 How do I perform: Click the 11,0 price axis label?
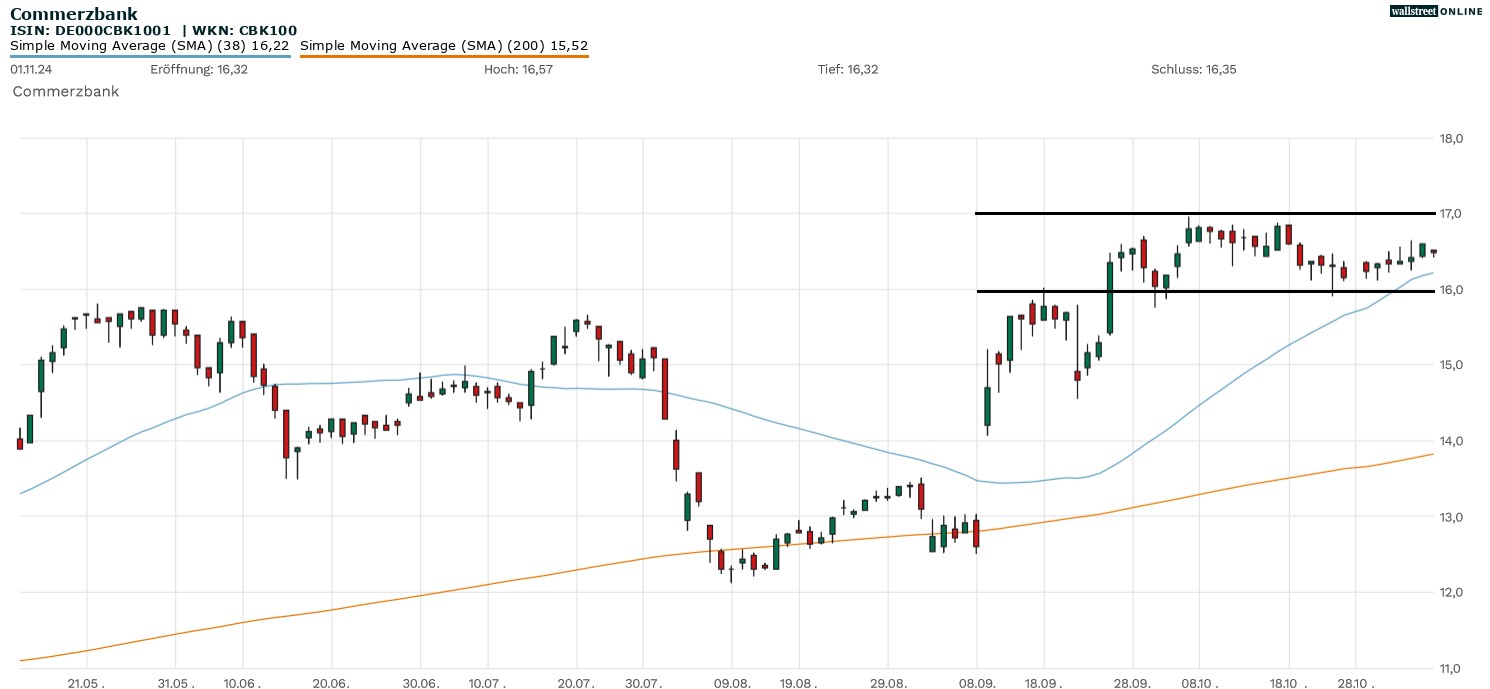(x=1451, y=668)
